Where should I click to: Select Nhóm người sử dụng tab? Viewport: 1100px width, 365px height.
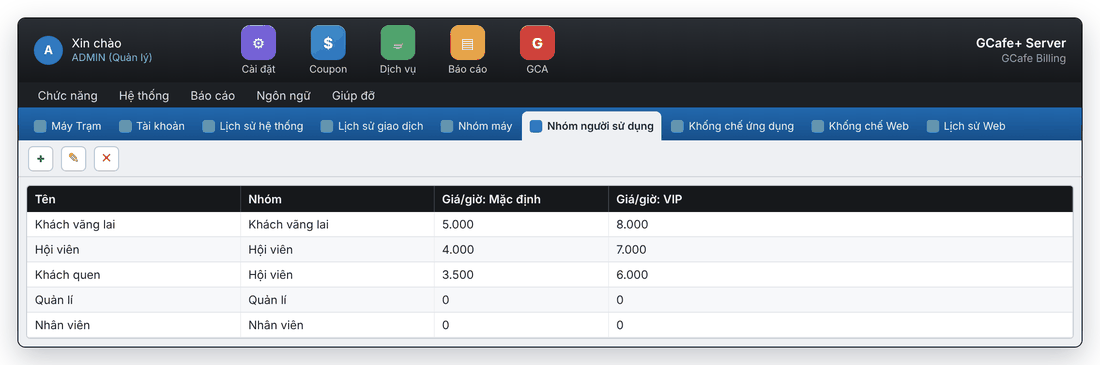point(591,126)
